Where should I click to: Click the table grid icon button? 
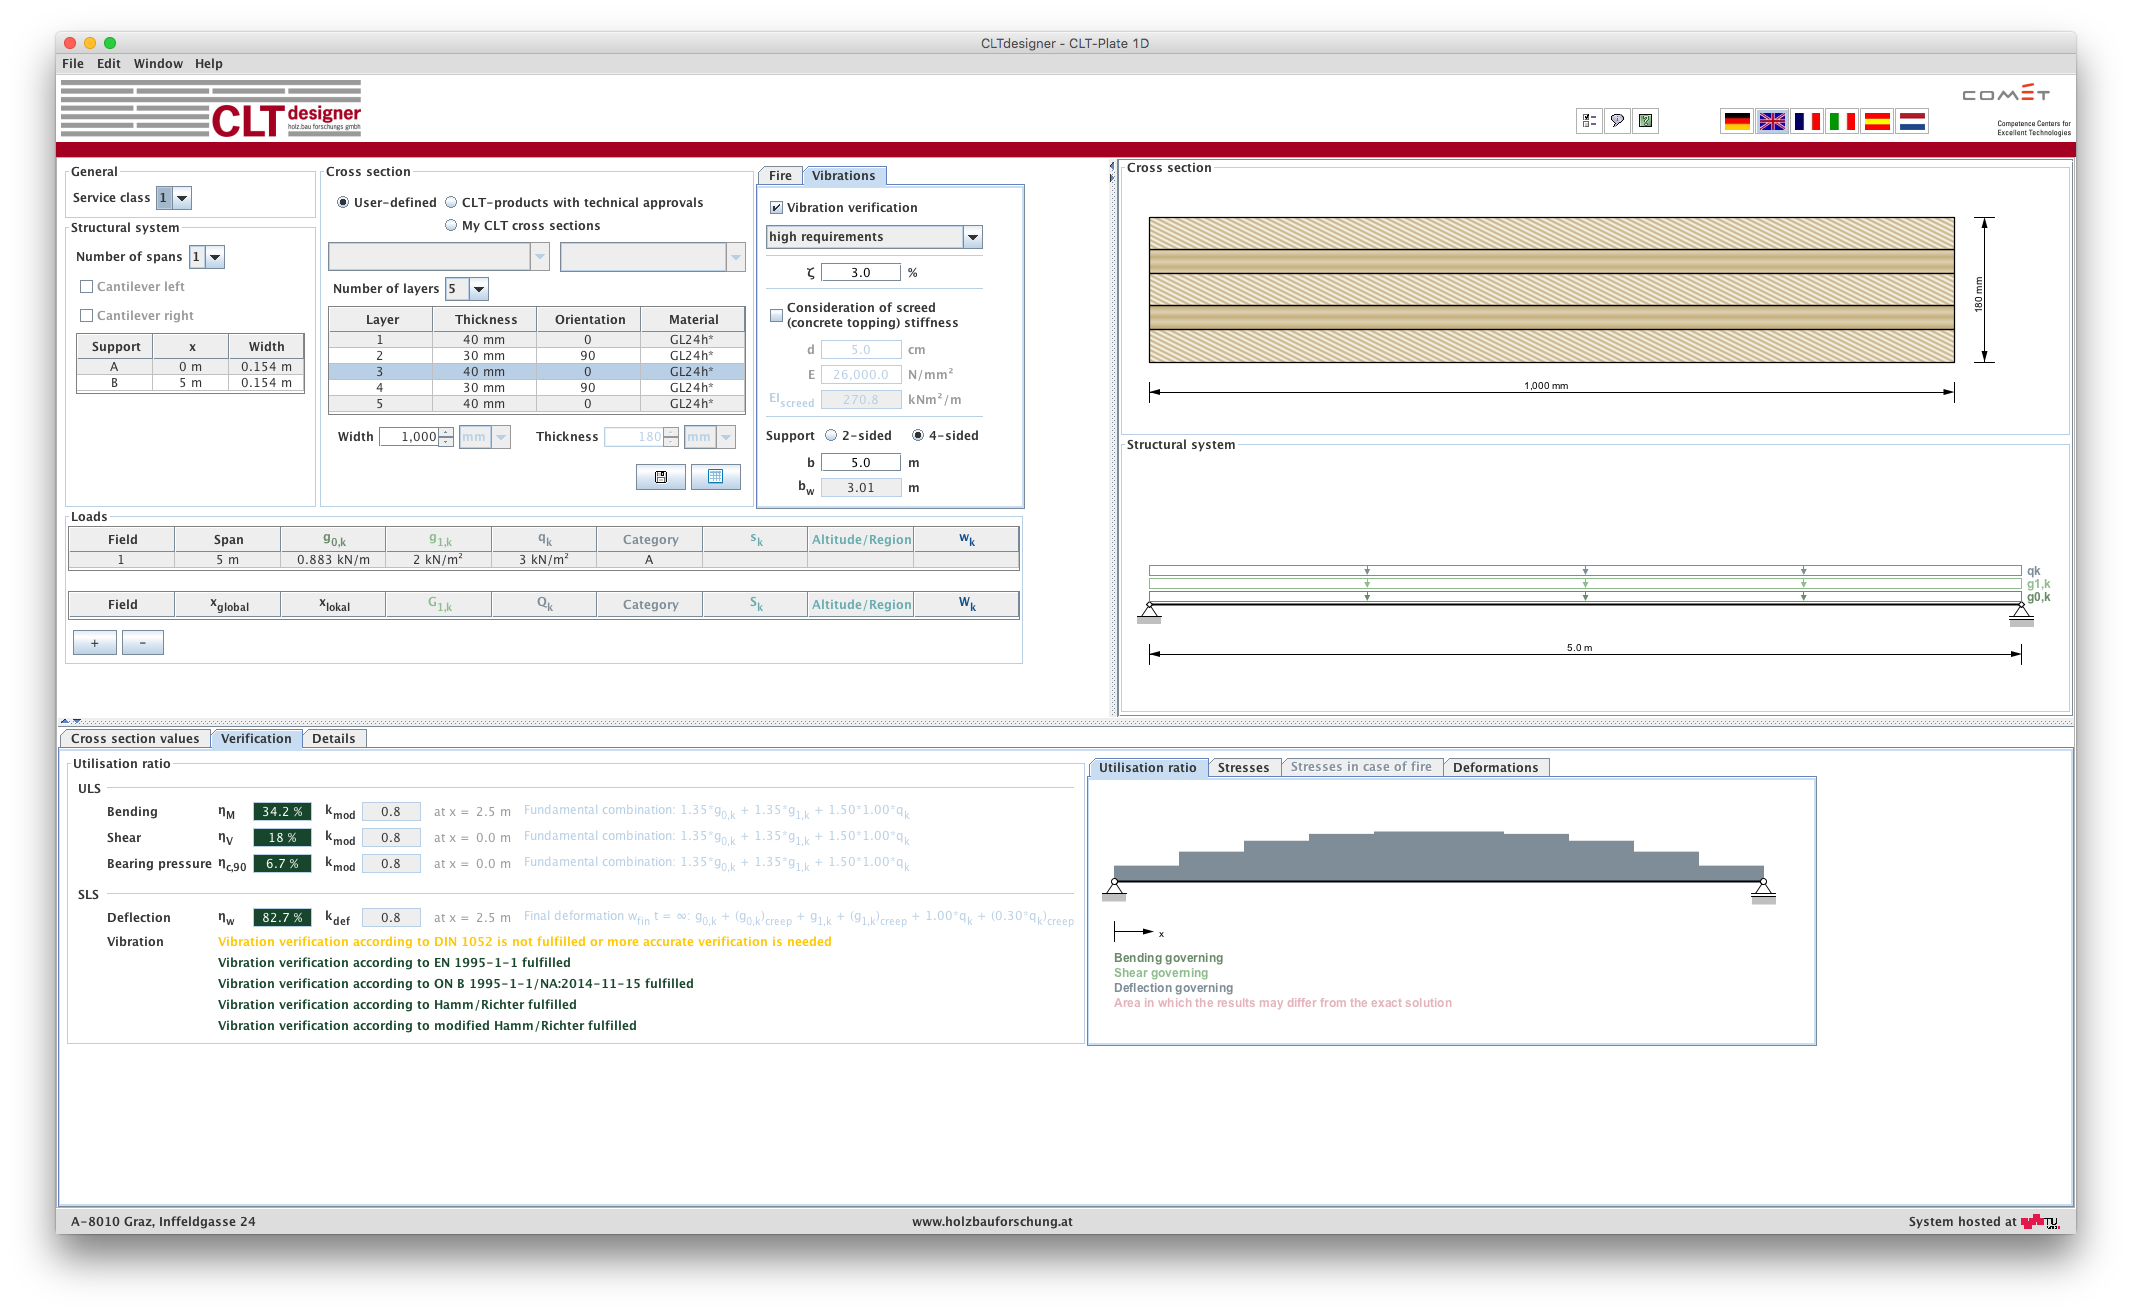[x=715, y=477]
